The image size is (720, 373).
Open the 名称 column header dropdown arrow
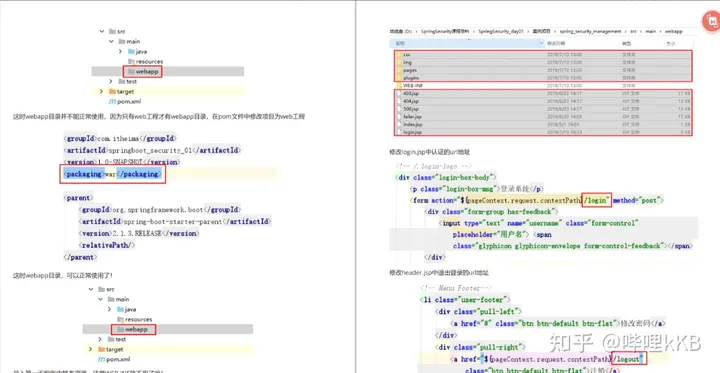[541, 43]
